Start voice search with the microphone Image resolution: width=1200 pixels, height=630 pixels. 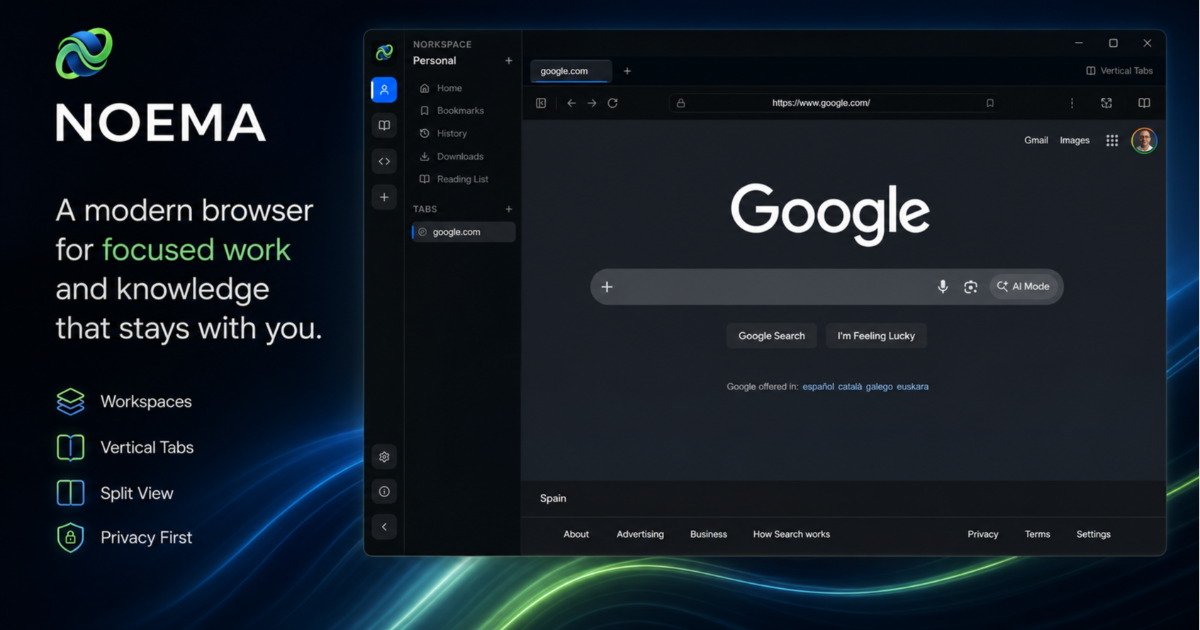coord(942,287)
